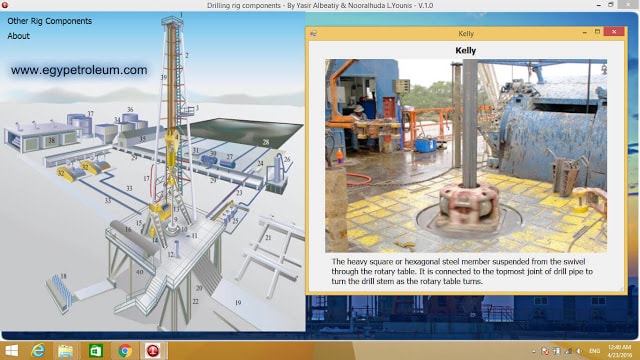Select component 39 on the mast
The image size is (640, 360).
164,77
